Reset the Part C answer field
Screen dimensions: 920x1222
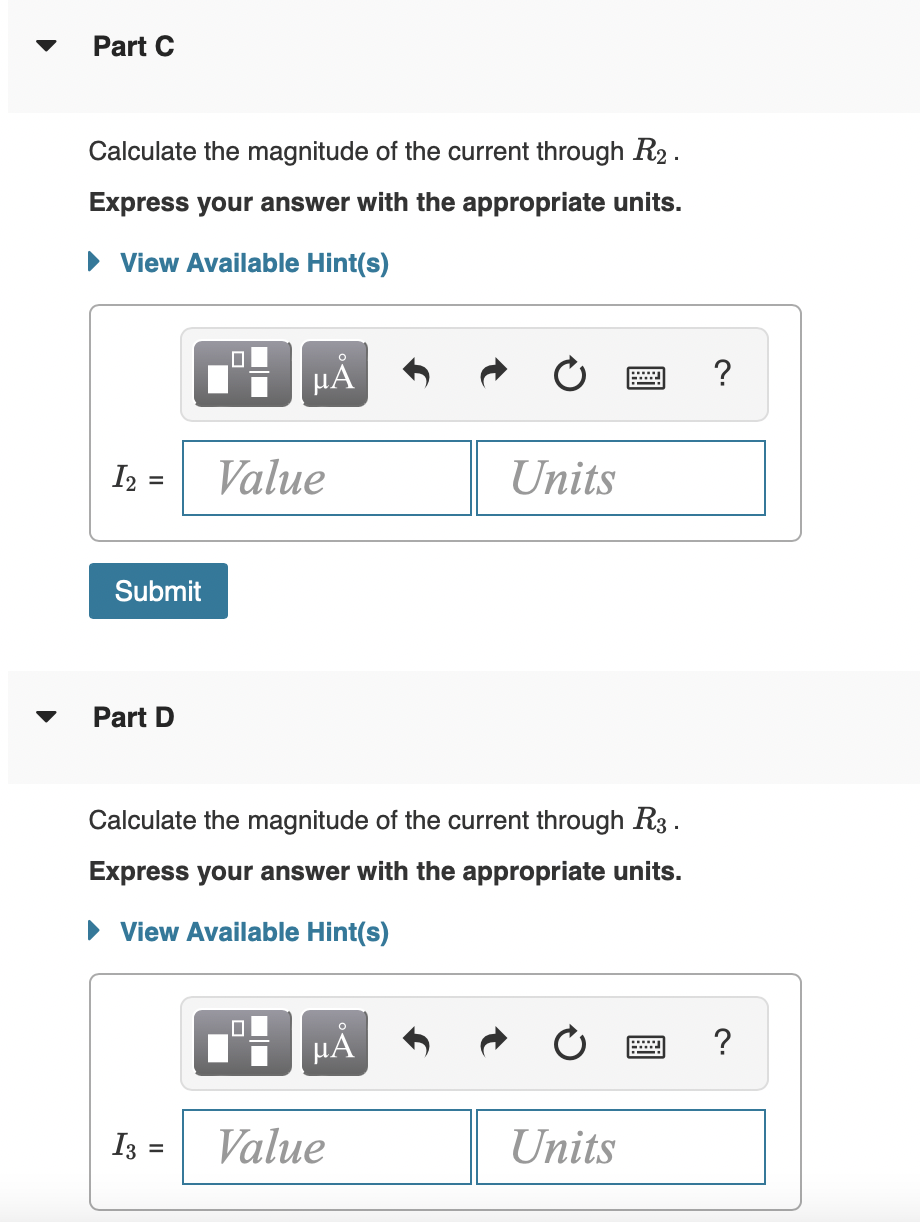(x=569, y=376)
